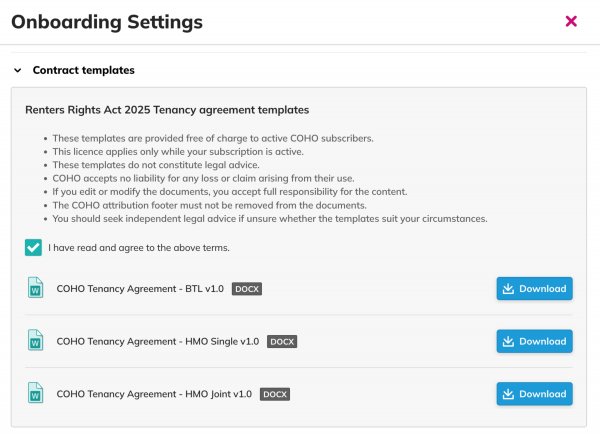Click the 'I have read and agree' label
600x434 pixels.
tap(139, 247)
